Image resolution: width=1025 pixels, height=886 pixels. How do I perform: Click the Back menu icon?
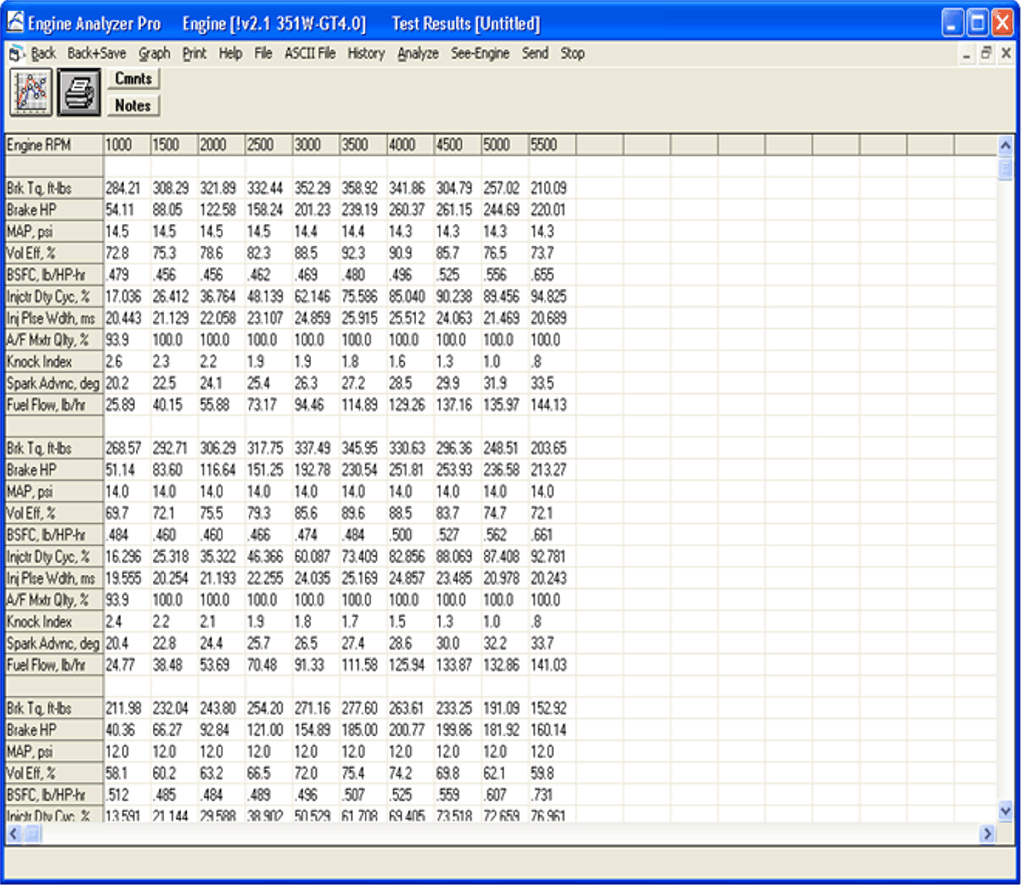(x=17, y=54)
